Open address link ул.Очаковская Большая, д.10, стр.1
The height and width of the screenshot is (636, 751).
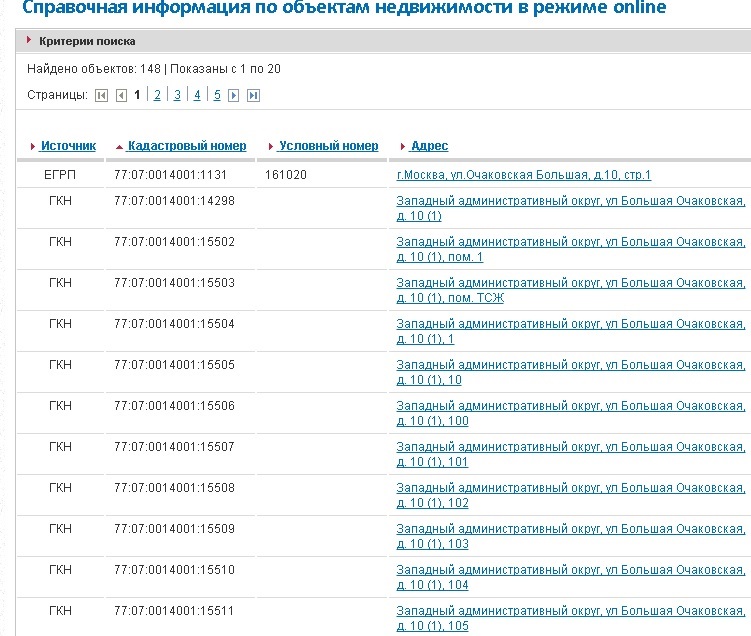click(524, 175)
